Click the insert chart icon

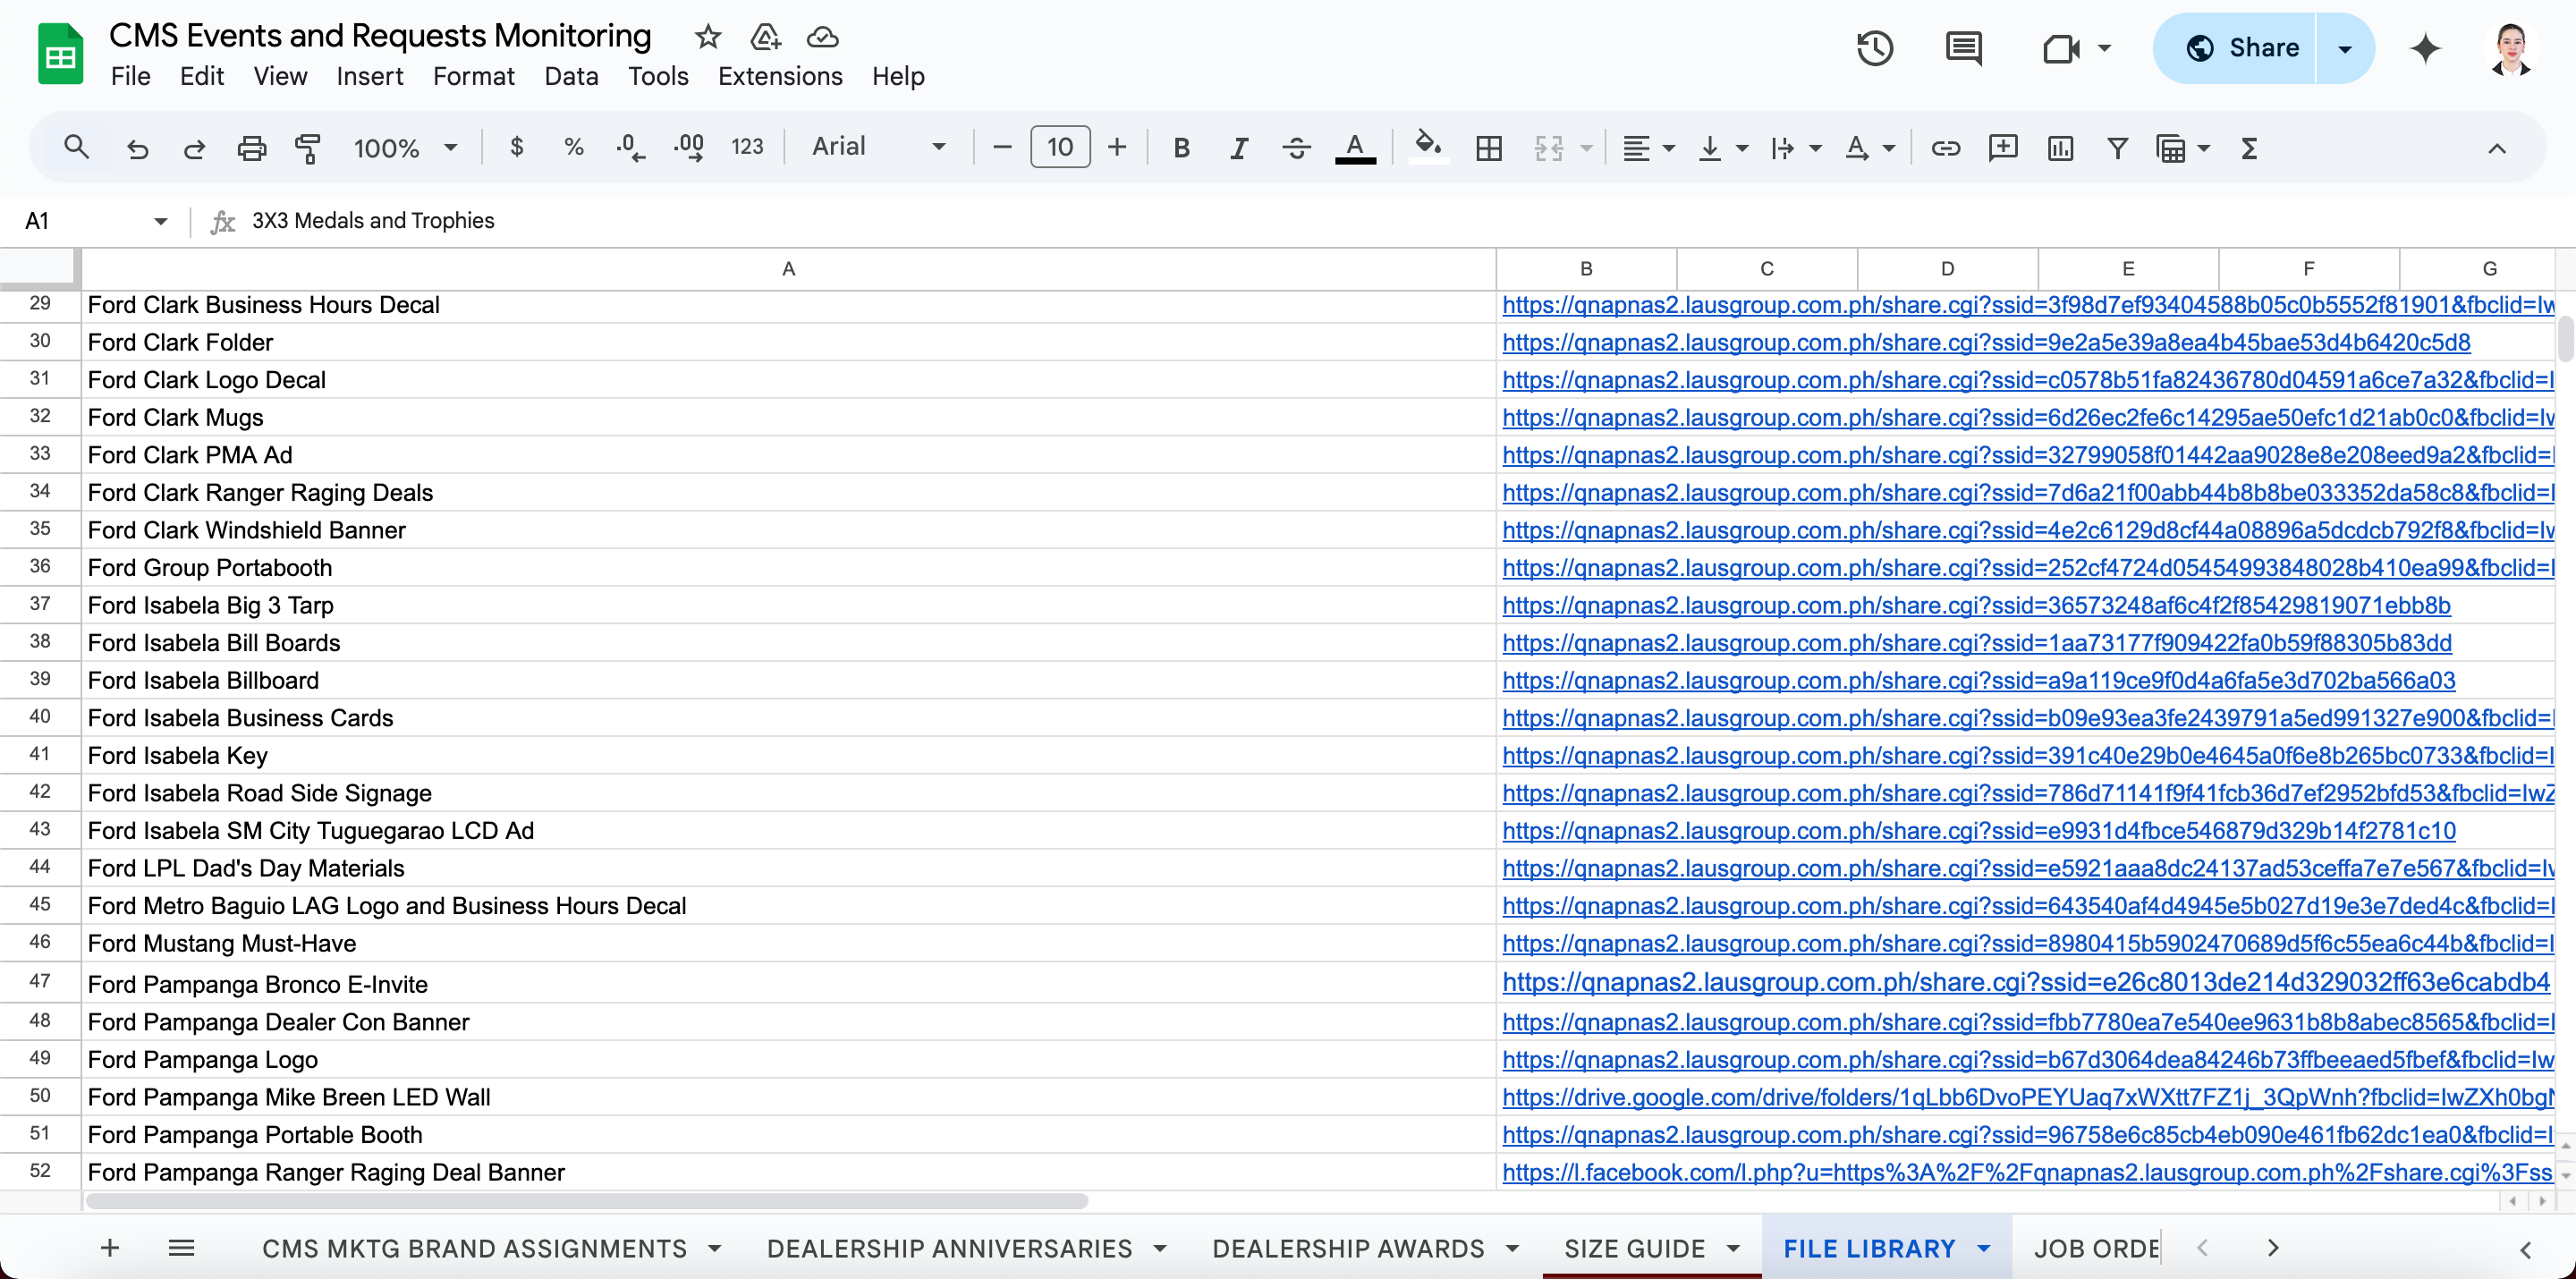pos(2060,148)
